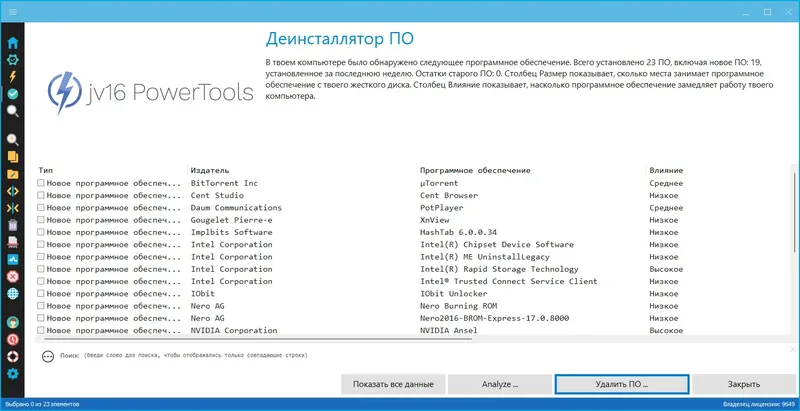Open the gear-with-checkmark sidebar tool
The height and width of the screenshot is (411, 800).
(13, 60)
